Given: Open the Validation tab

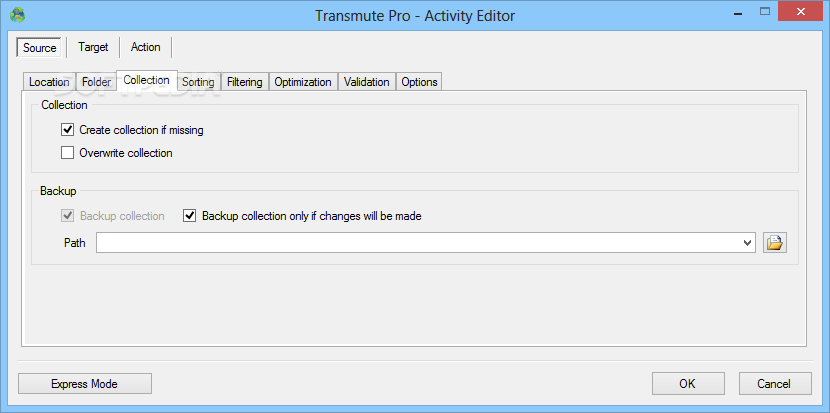Looking at the screenshot, I should coord(367,82).
